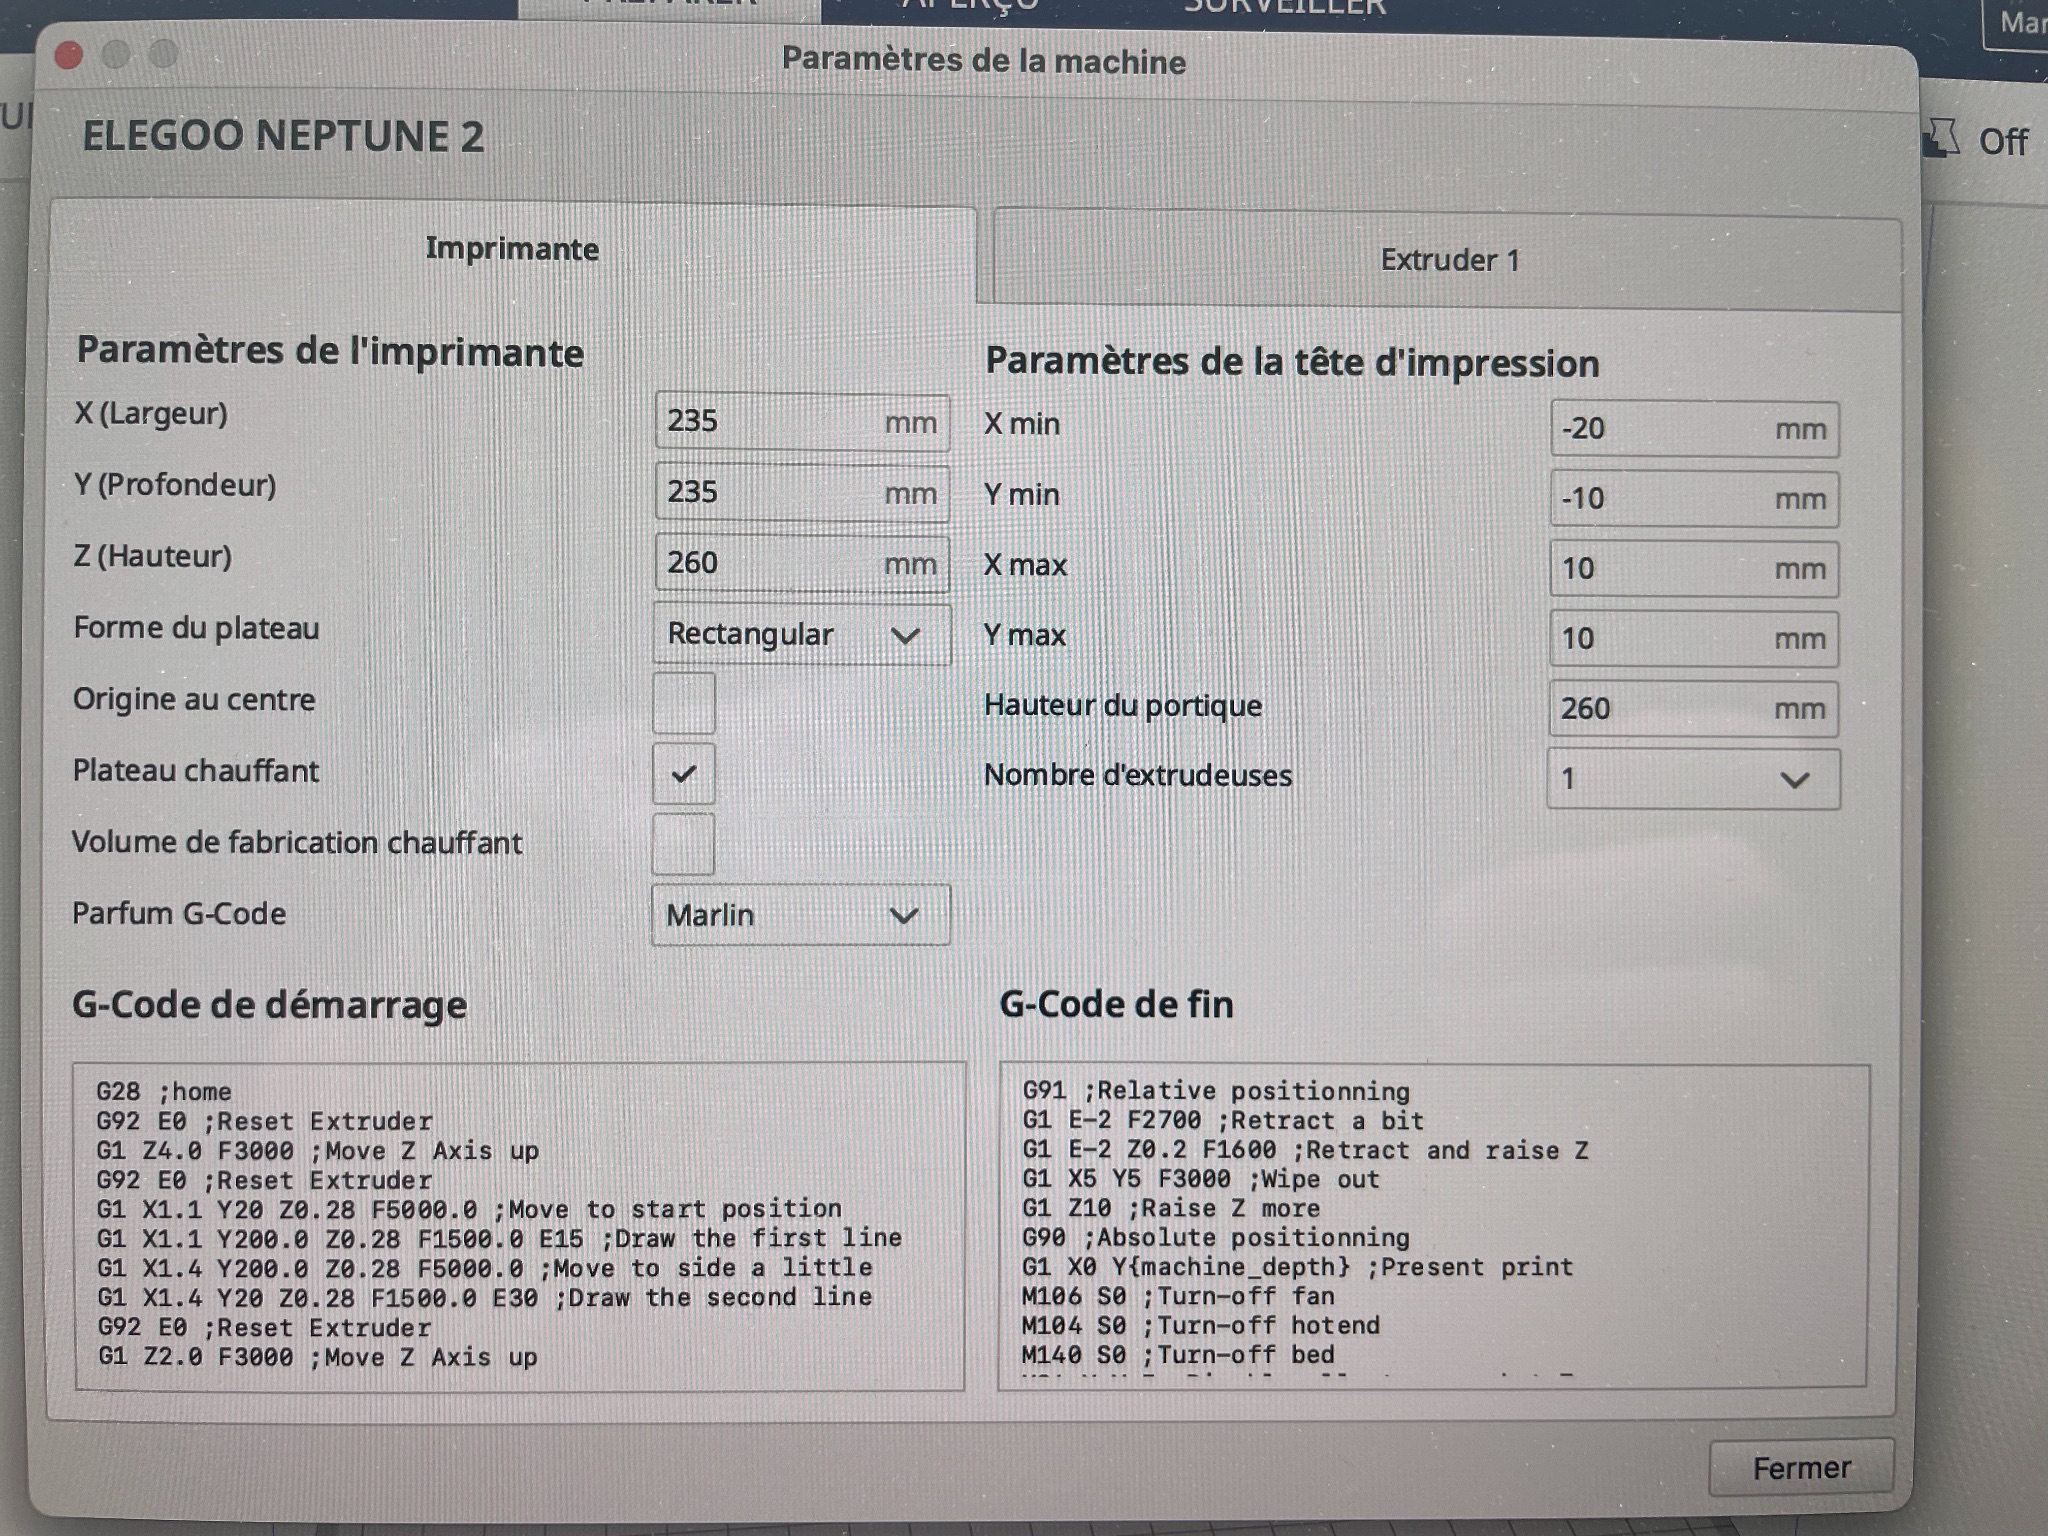Edit the X (Largeur) field

[x=802, y=421]
